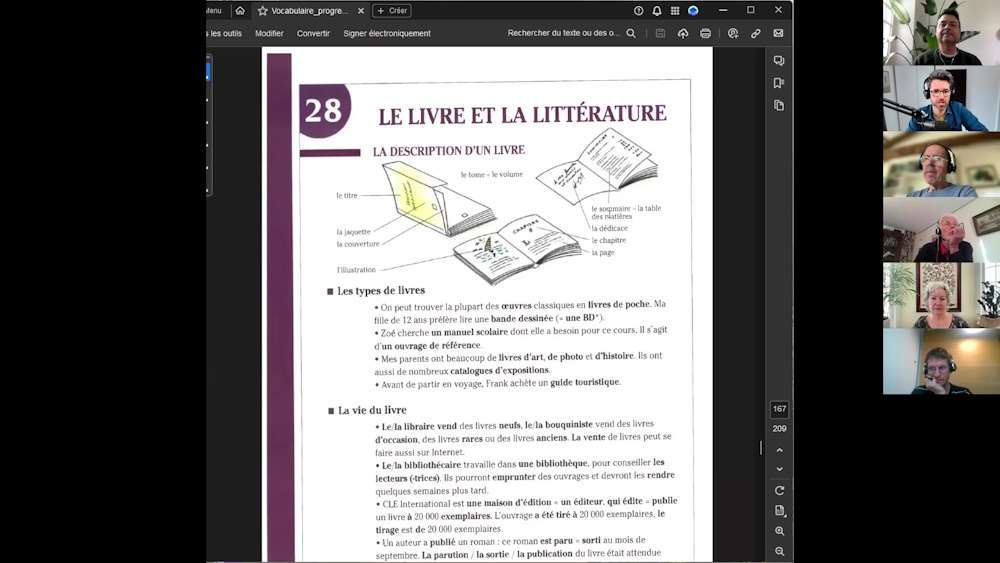Viewport: 1000px width, 563px height.
Task: Zoom out with the minus magnifier
Action: [x=779, y=552]
